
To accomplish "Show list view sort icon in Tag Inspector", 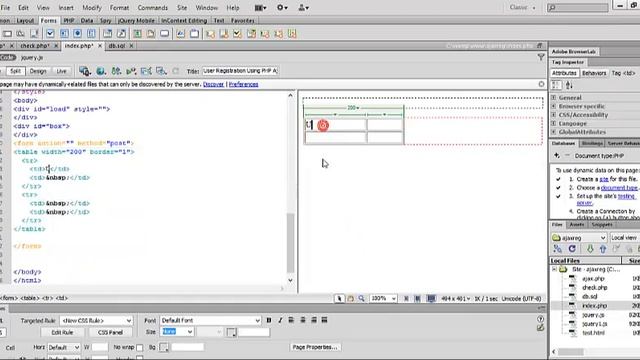I will point(569,85).
